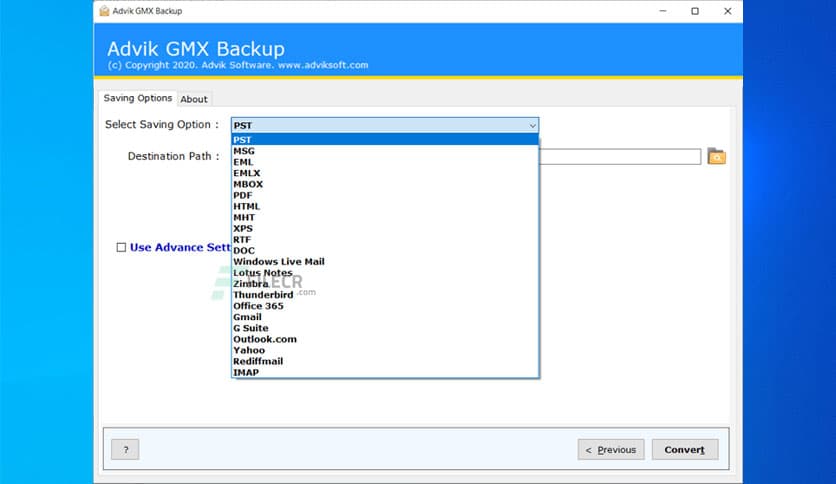Screen dimensions: 836x484
Task: Select Office 365 from the list
Action: (x=385, y=306)
